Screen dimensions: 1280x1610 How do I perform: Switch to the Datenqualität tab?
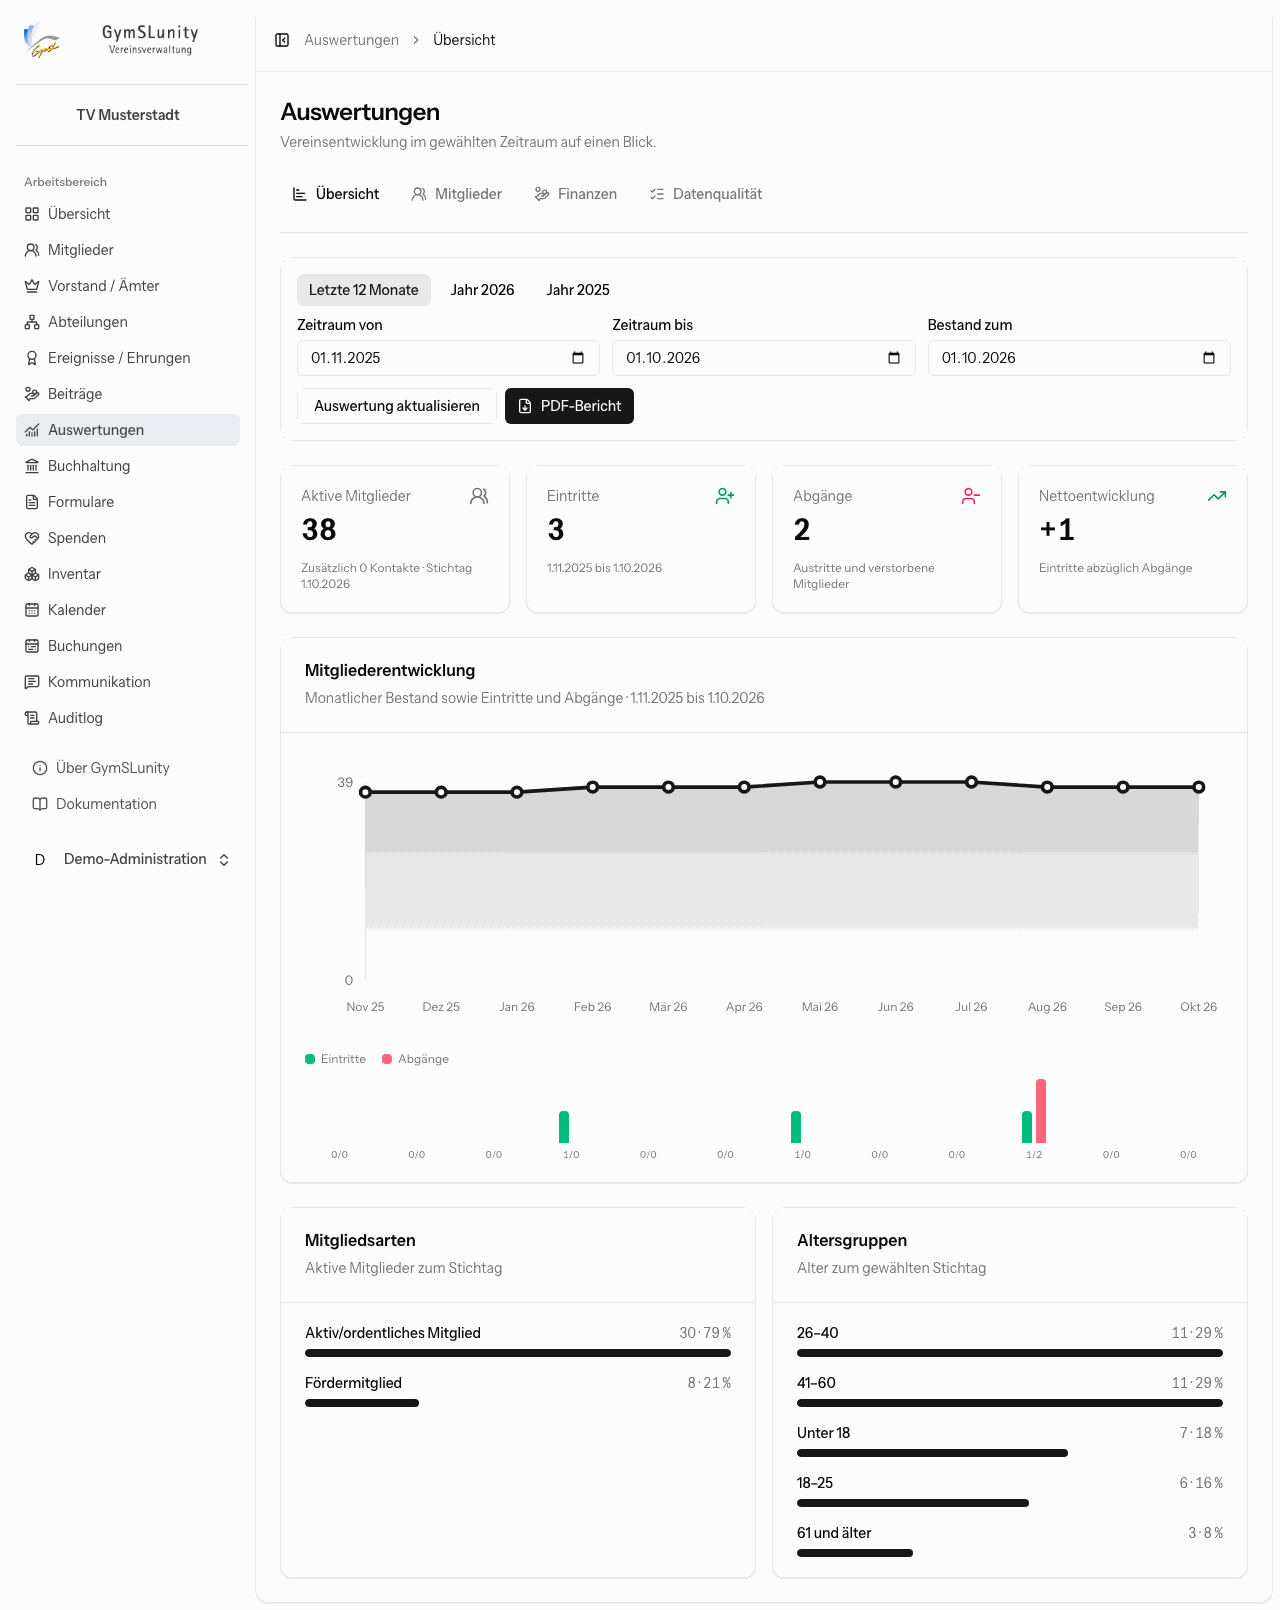click(706, 194)
